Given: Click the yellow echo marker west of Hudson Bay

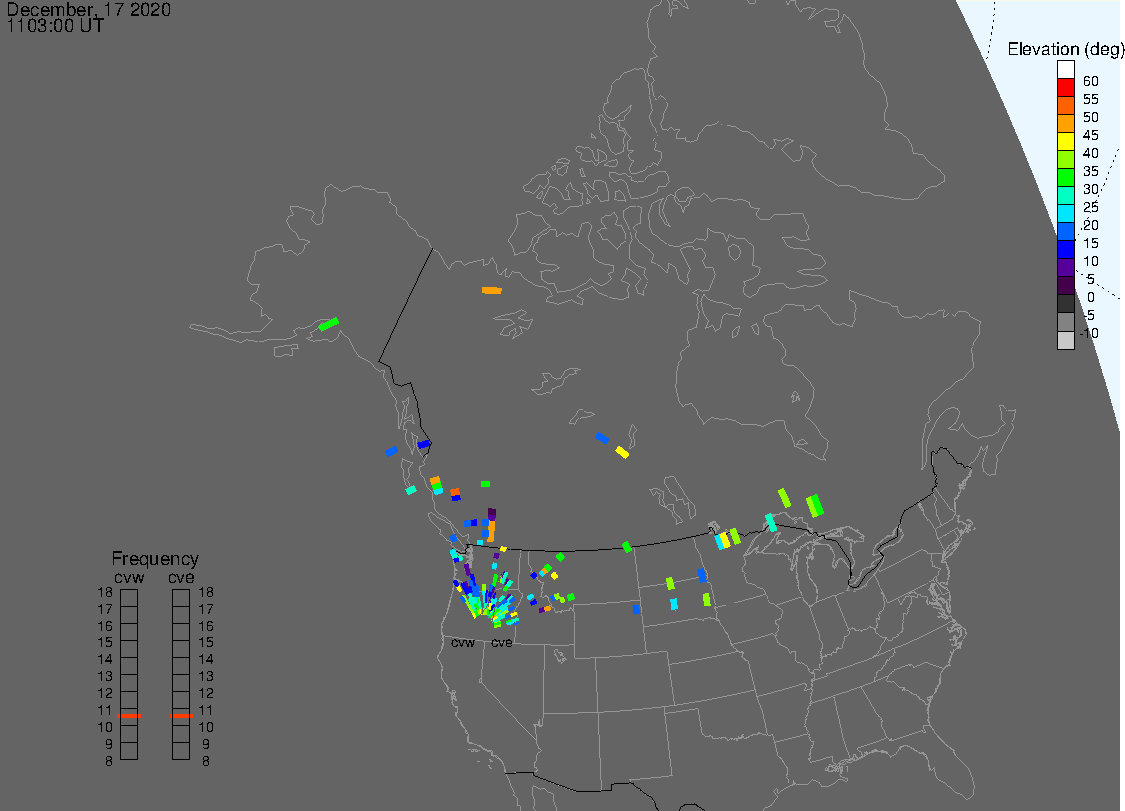Looking at the screenshot, I should pyautogui.click(x=622, y=452).
